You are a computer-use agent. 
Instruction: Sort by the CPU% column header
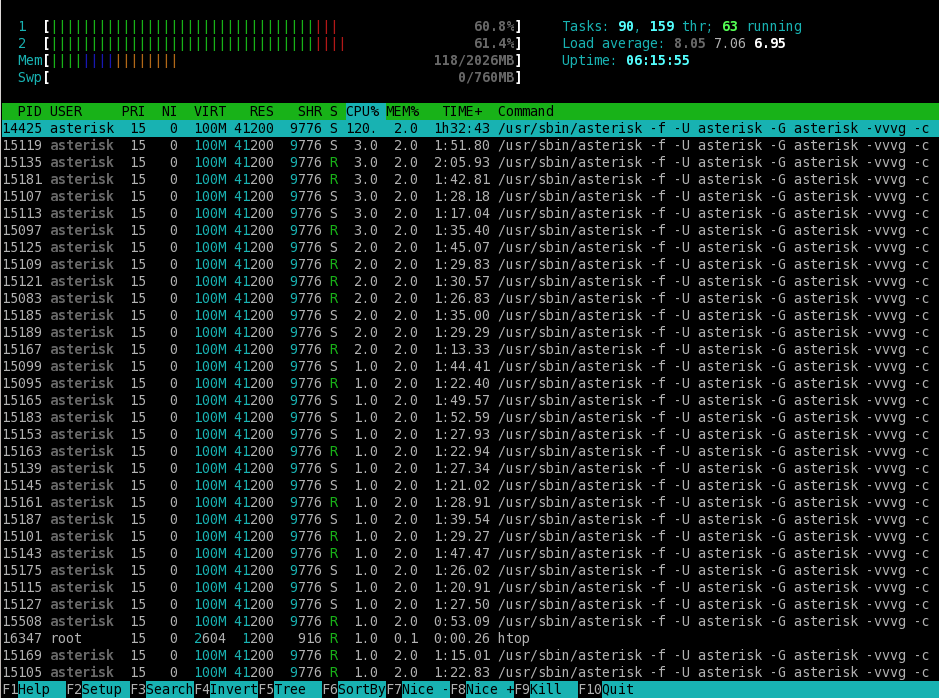click(x=362, y=111)
